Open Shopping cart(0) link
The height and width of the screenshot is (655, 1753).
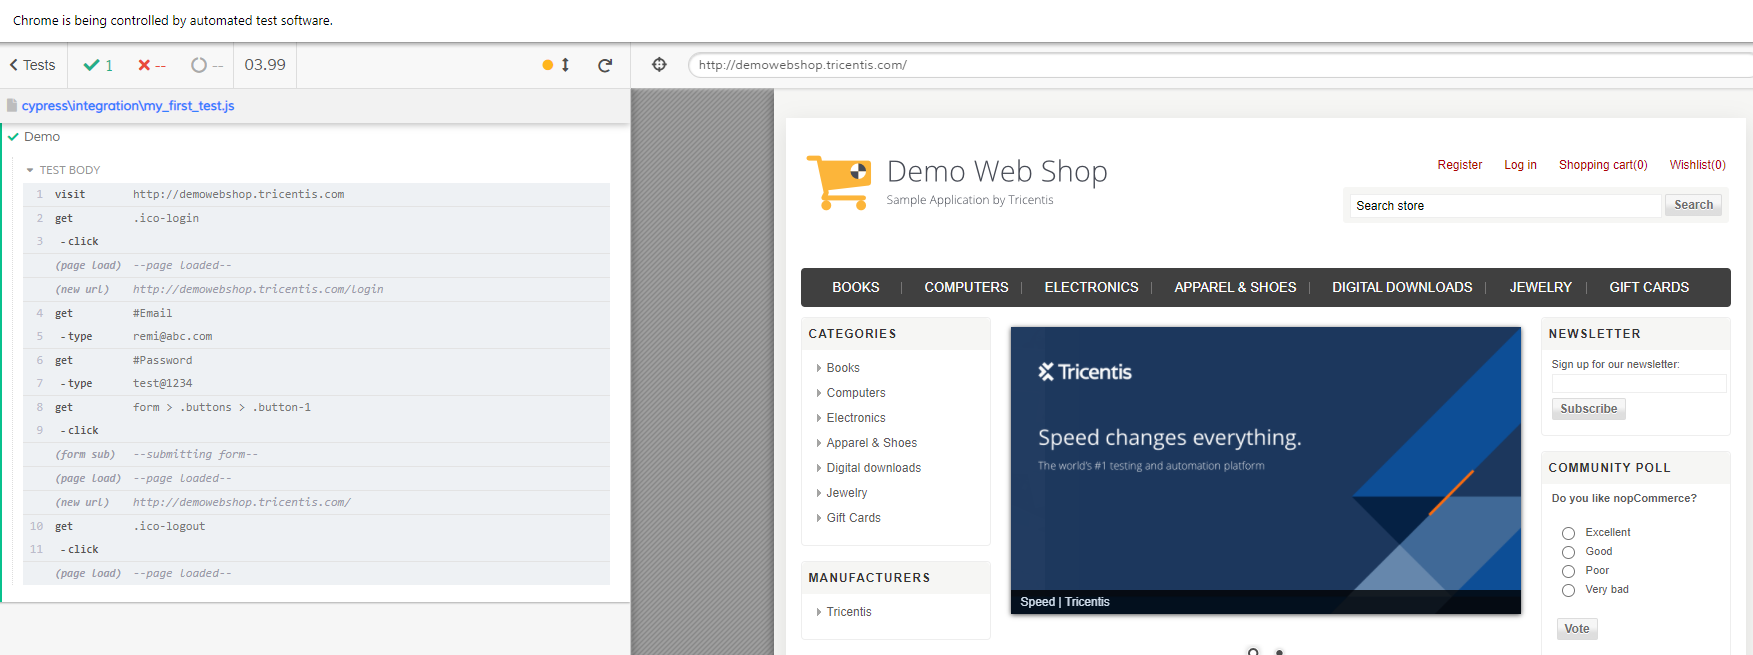point(1603,165)
